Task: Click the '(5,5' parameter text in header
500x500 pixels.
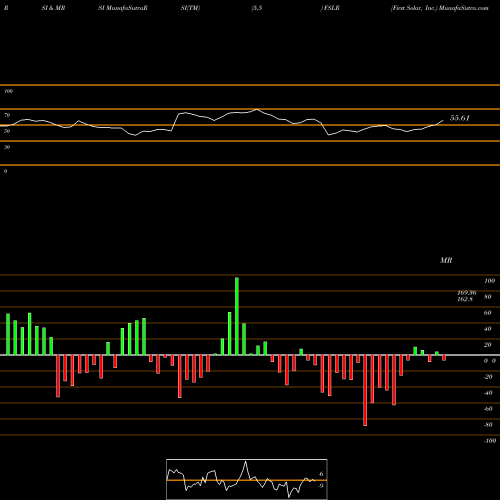Action: pos(257,8)
